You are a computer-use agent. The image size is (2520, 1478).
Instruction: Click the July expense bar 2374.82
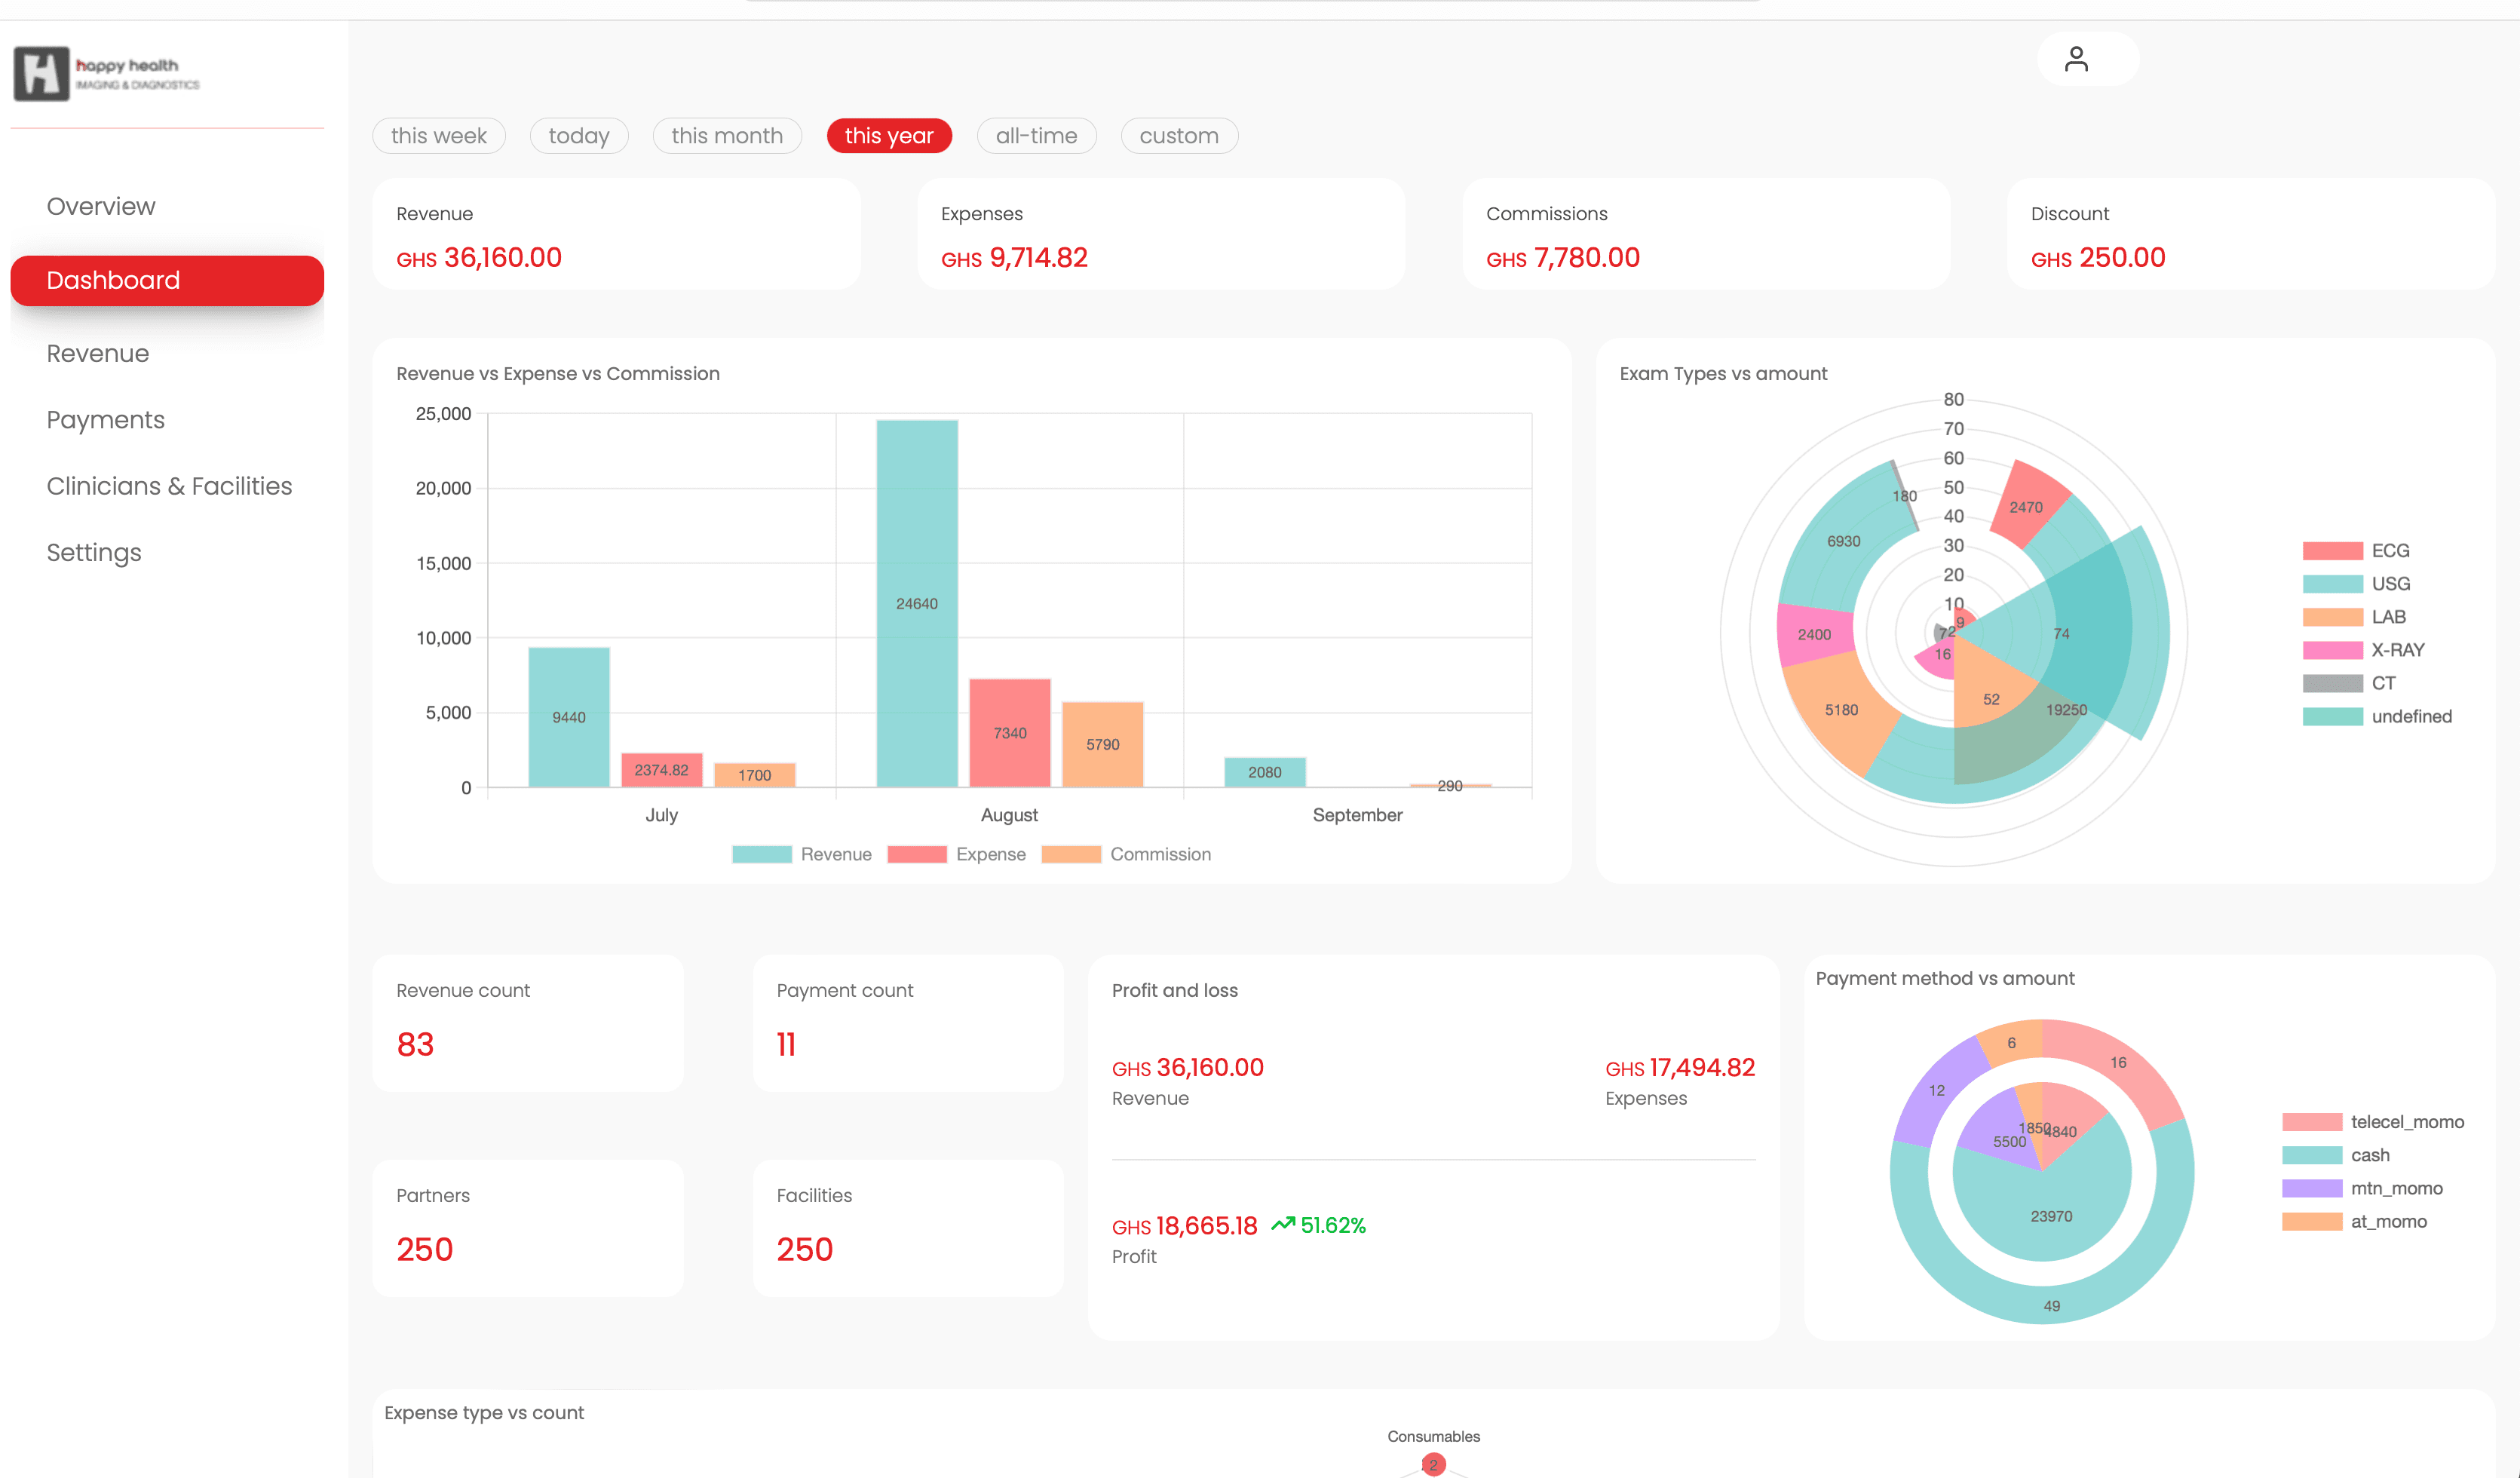pyautogui.click(x=662, y=770)
